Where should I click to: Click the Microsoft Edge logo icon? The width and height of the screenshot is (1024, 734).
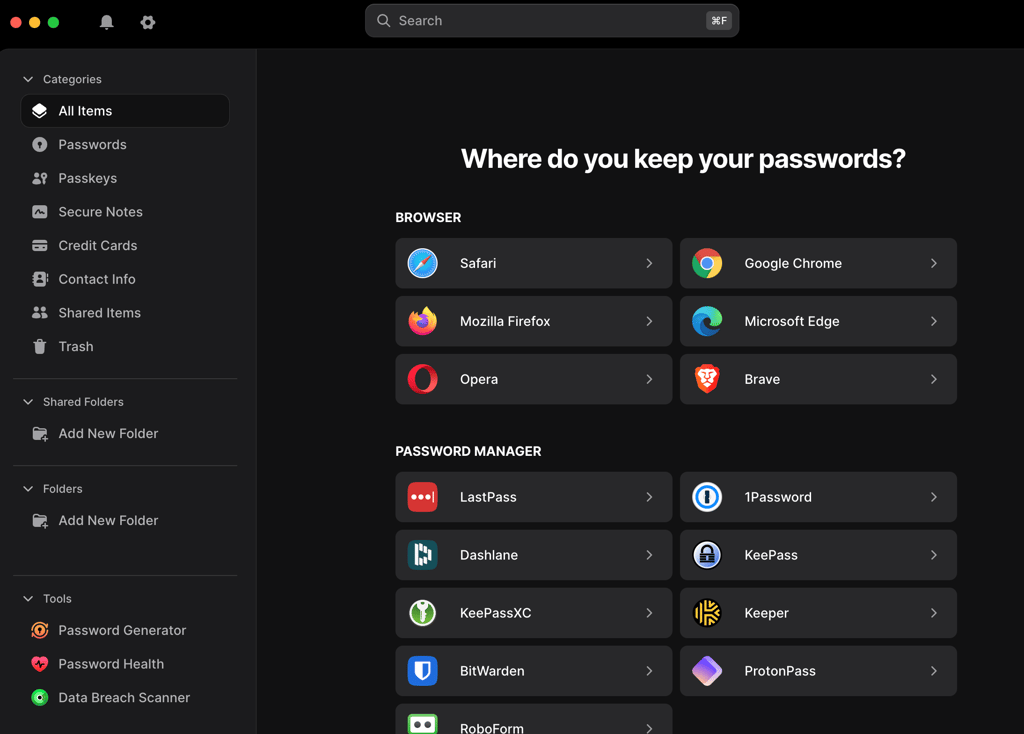click(707, 321)
